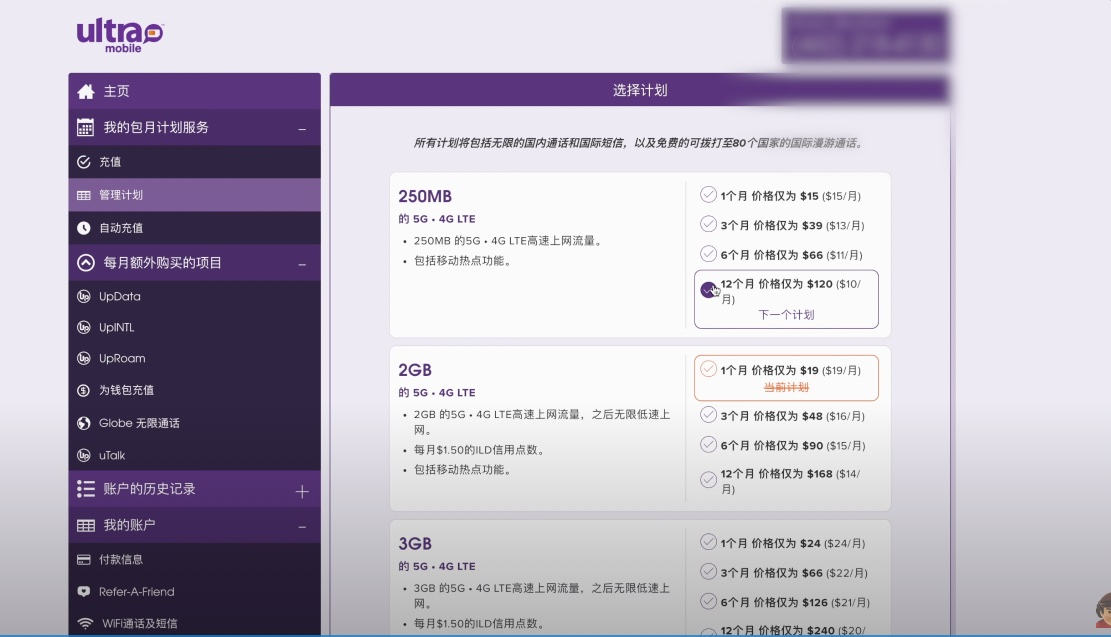Open UpRoam sidebar entry

pos(194,359)
